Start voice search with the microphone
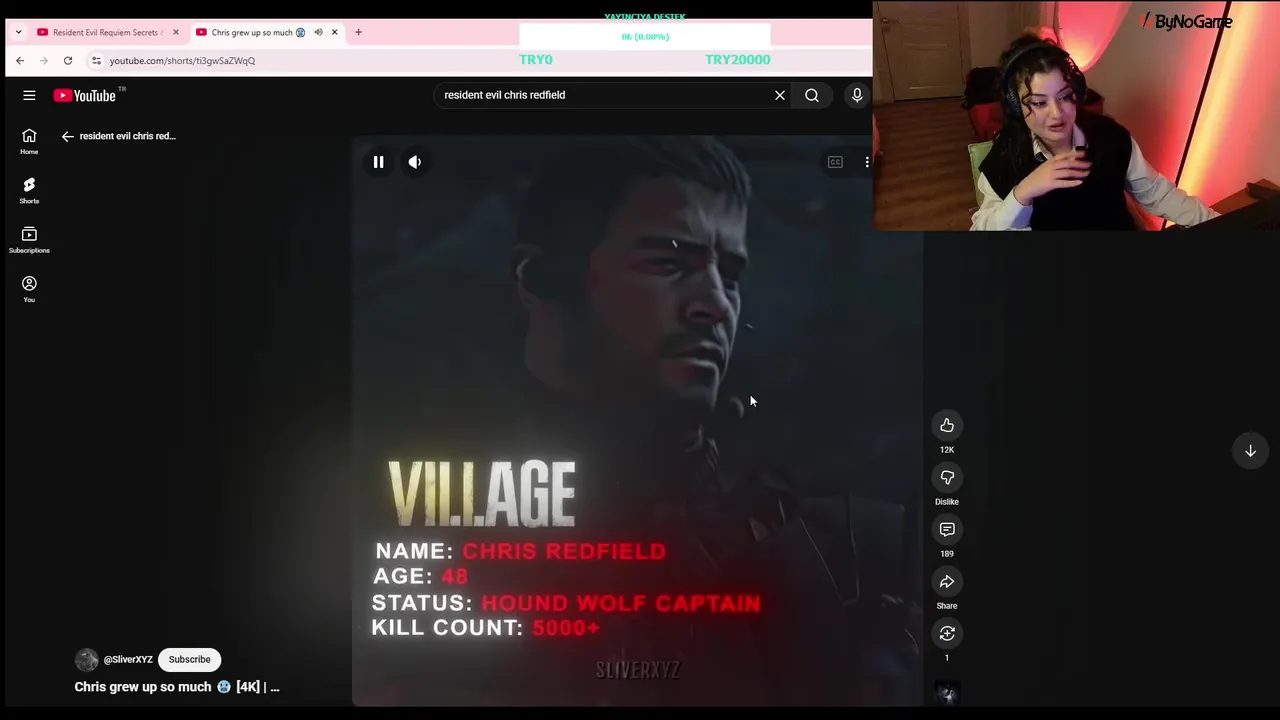1280x720 pixels. click(857, 95)
